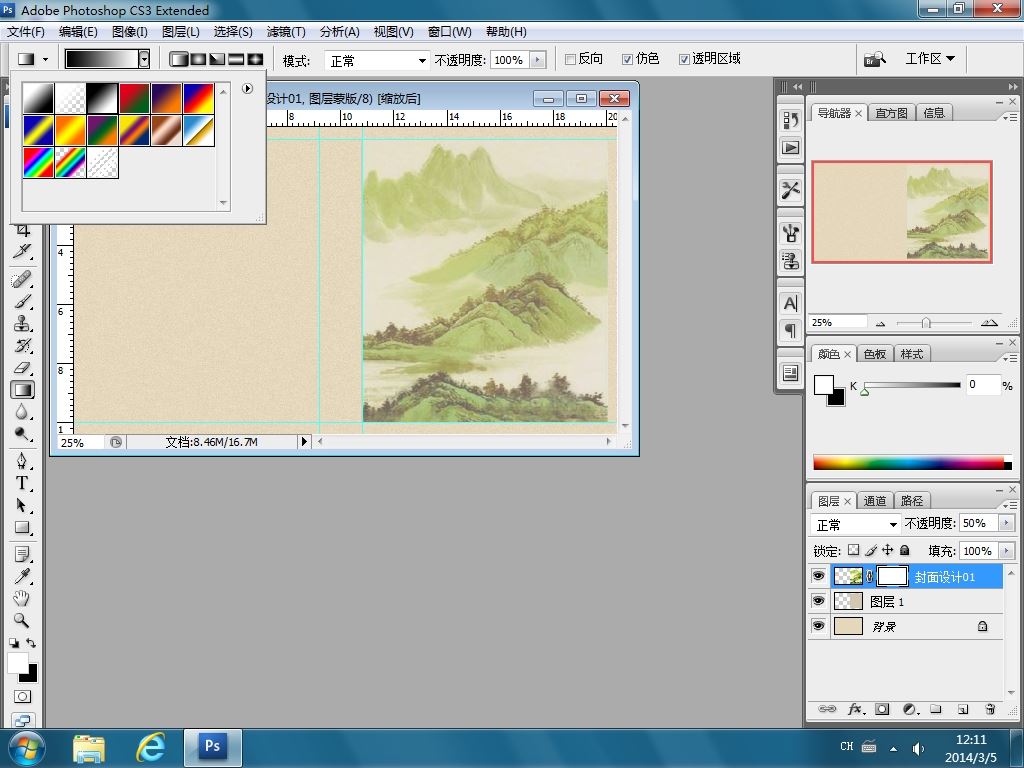1024x768 pixels.
Task: Launch Adobe Bridge from the options bar
Action: pyautogui.click(x=875, y=59)
